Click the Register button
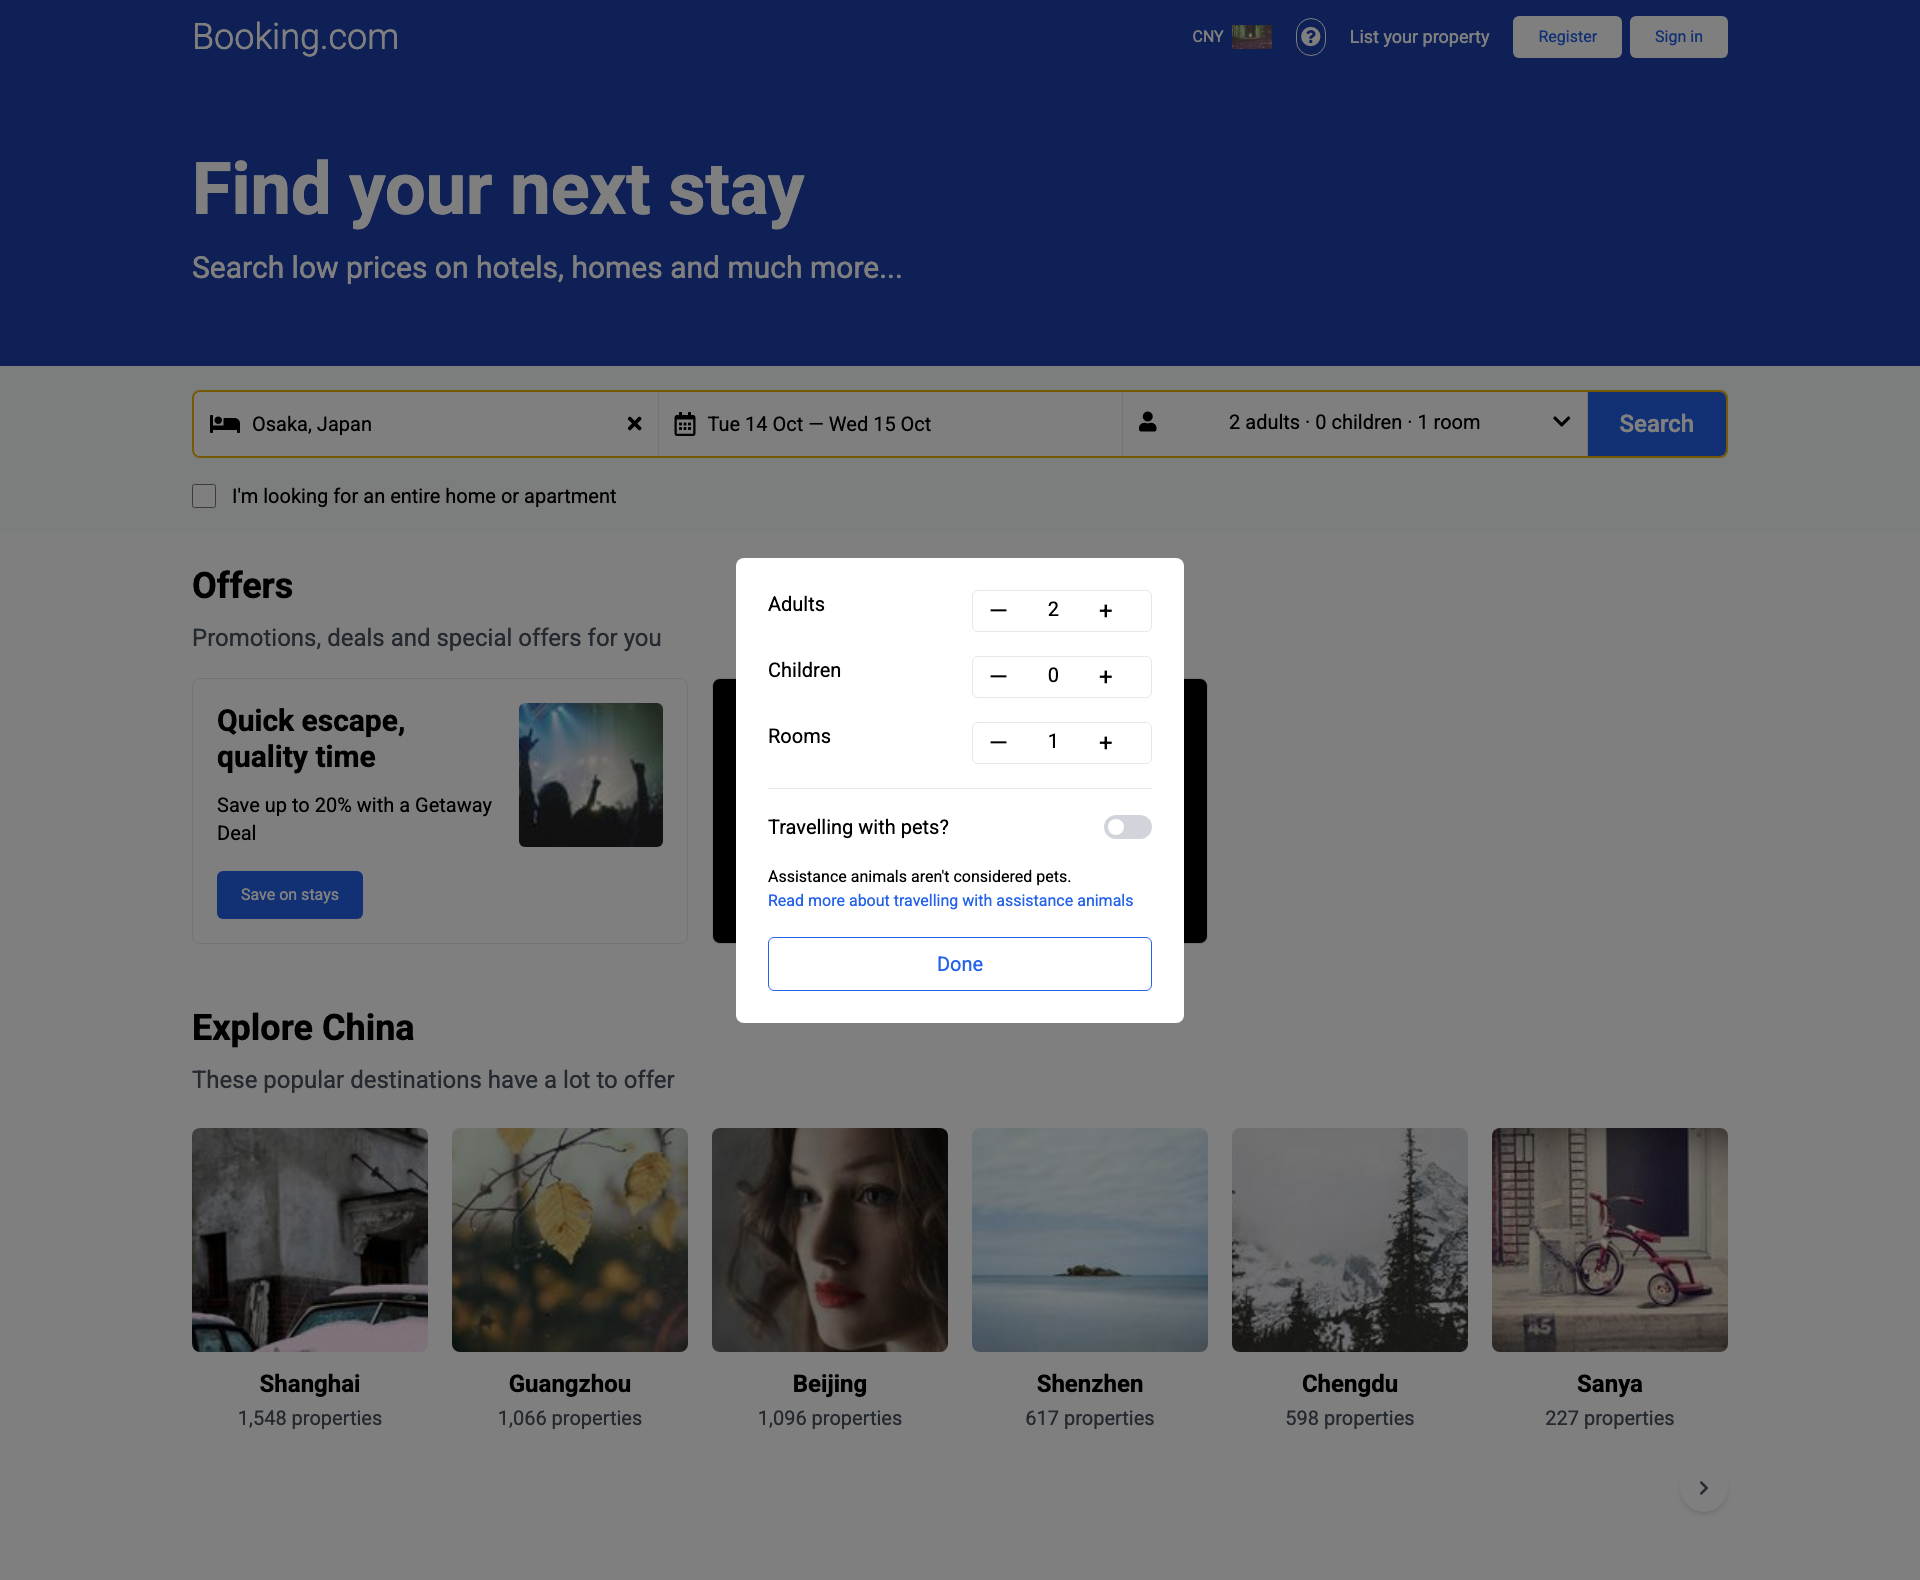Viewport: 1920px width, 1580px height. 1567,37
